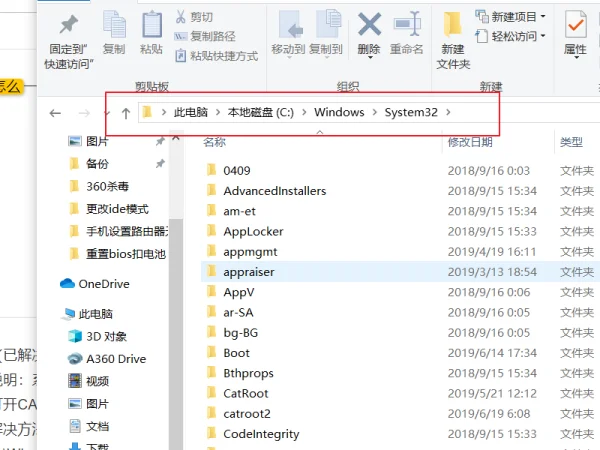Image resolution: width=600 pixels, height=450 pixels.
Task: Click the navigation pane vertical scrollbar thumb
Action: [x=176, y=333]
